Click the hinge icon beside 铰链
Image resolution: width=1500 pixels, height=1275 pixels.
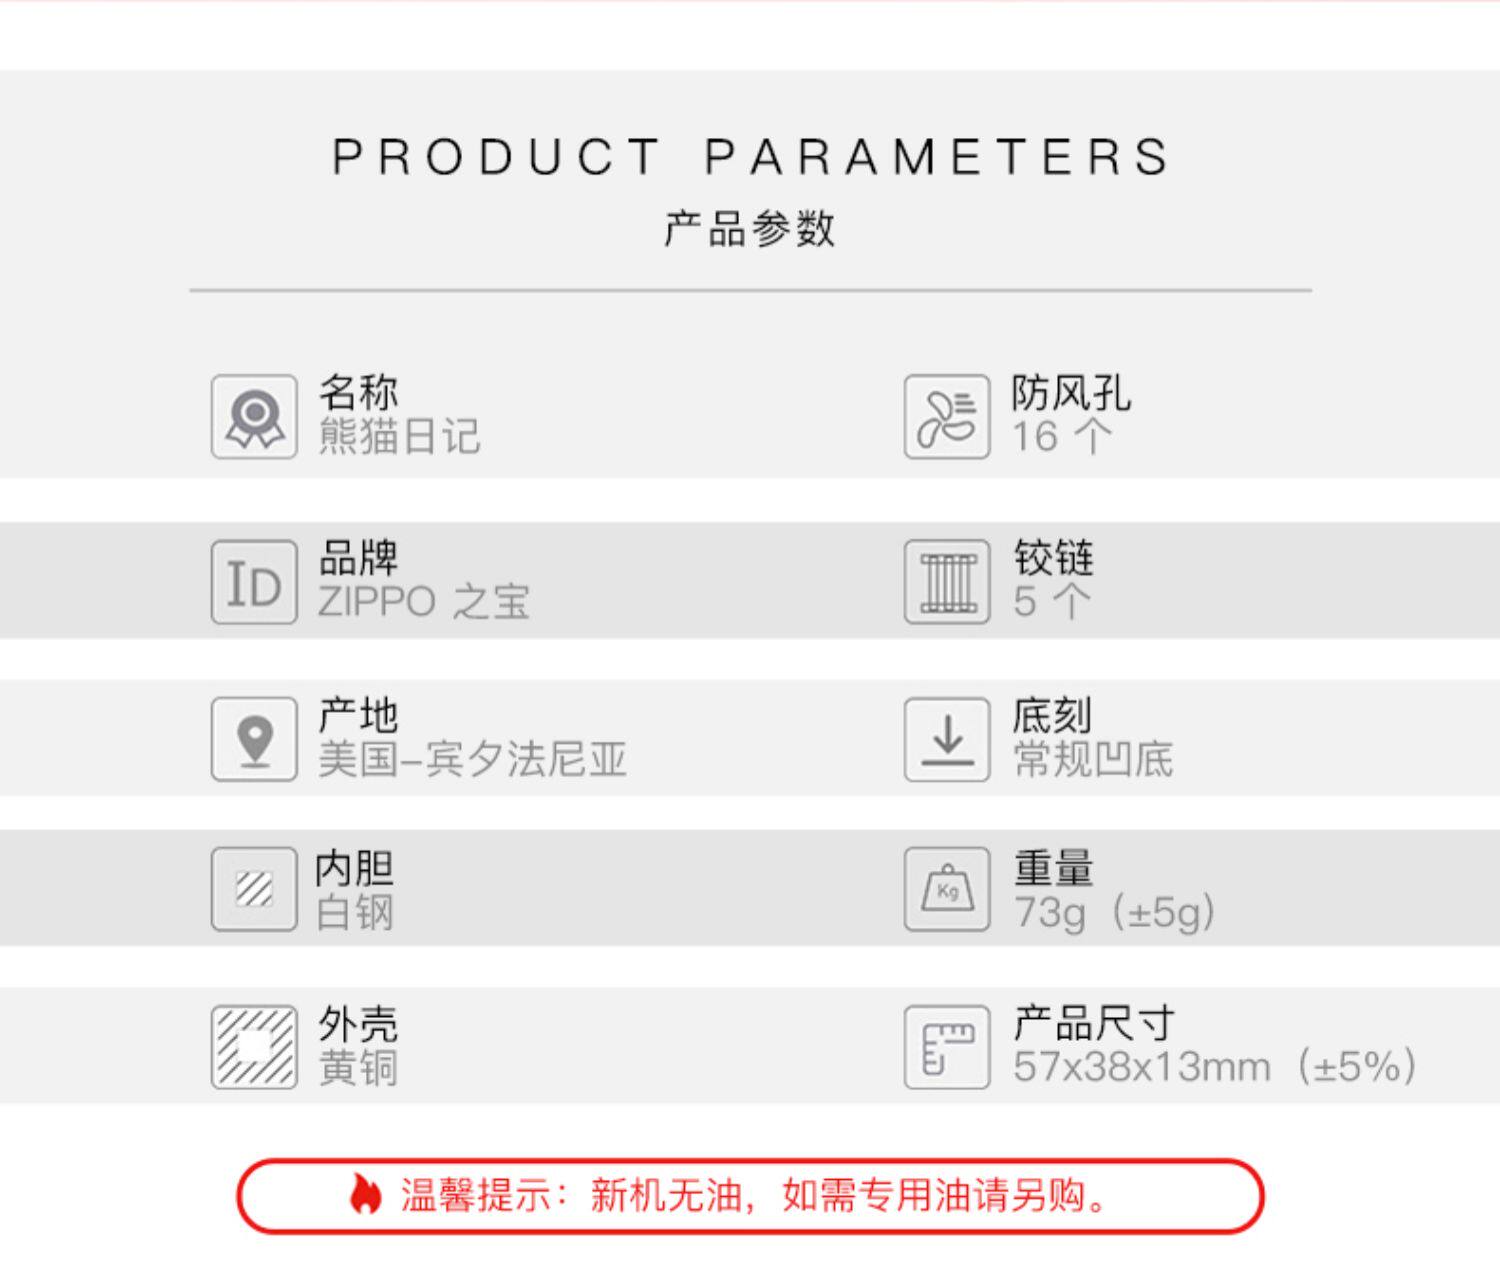click(x=947, y=582)
